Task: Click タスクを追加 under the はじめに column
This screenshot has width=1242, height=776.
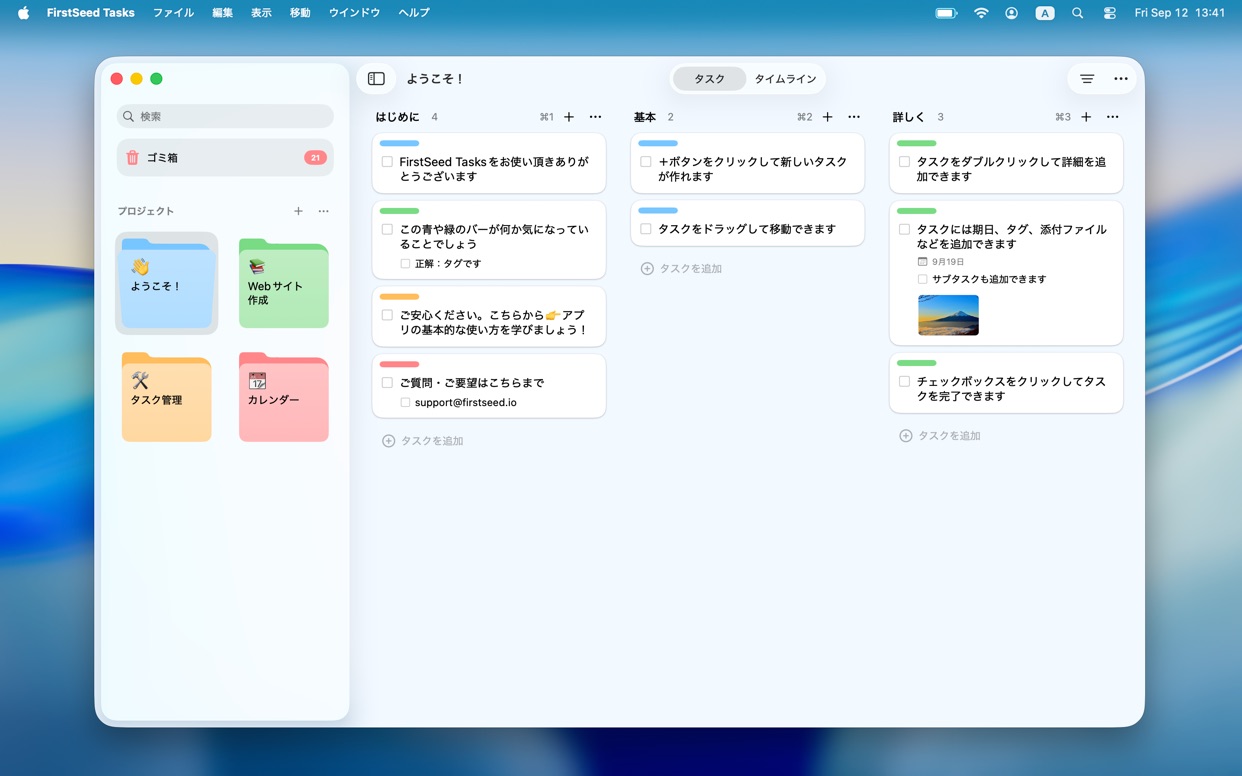Action: (423, 441)
